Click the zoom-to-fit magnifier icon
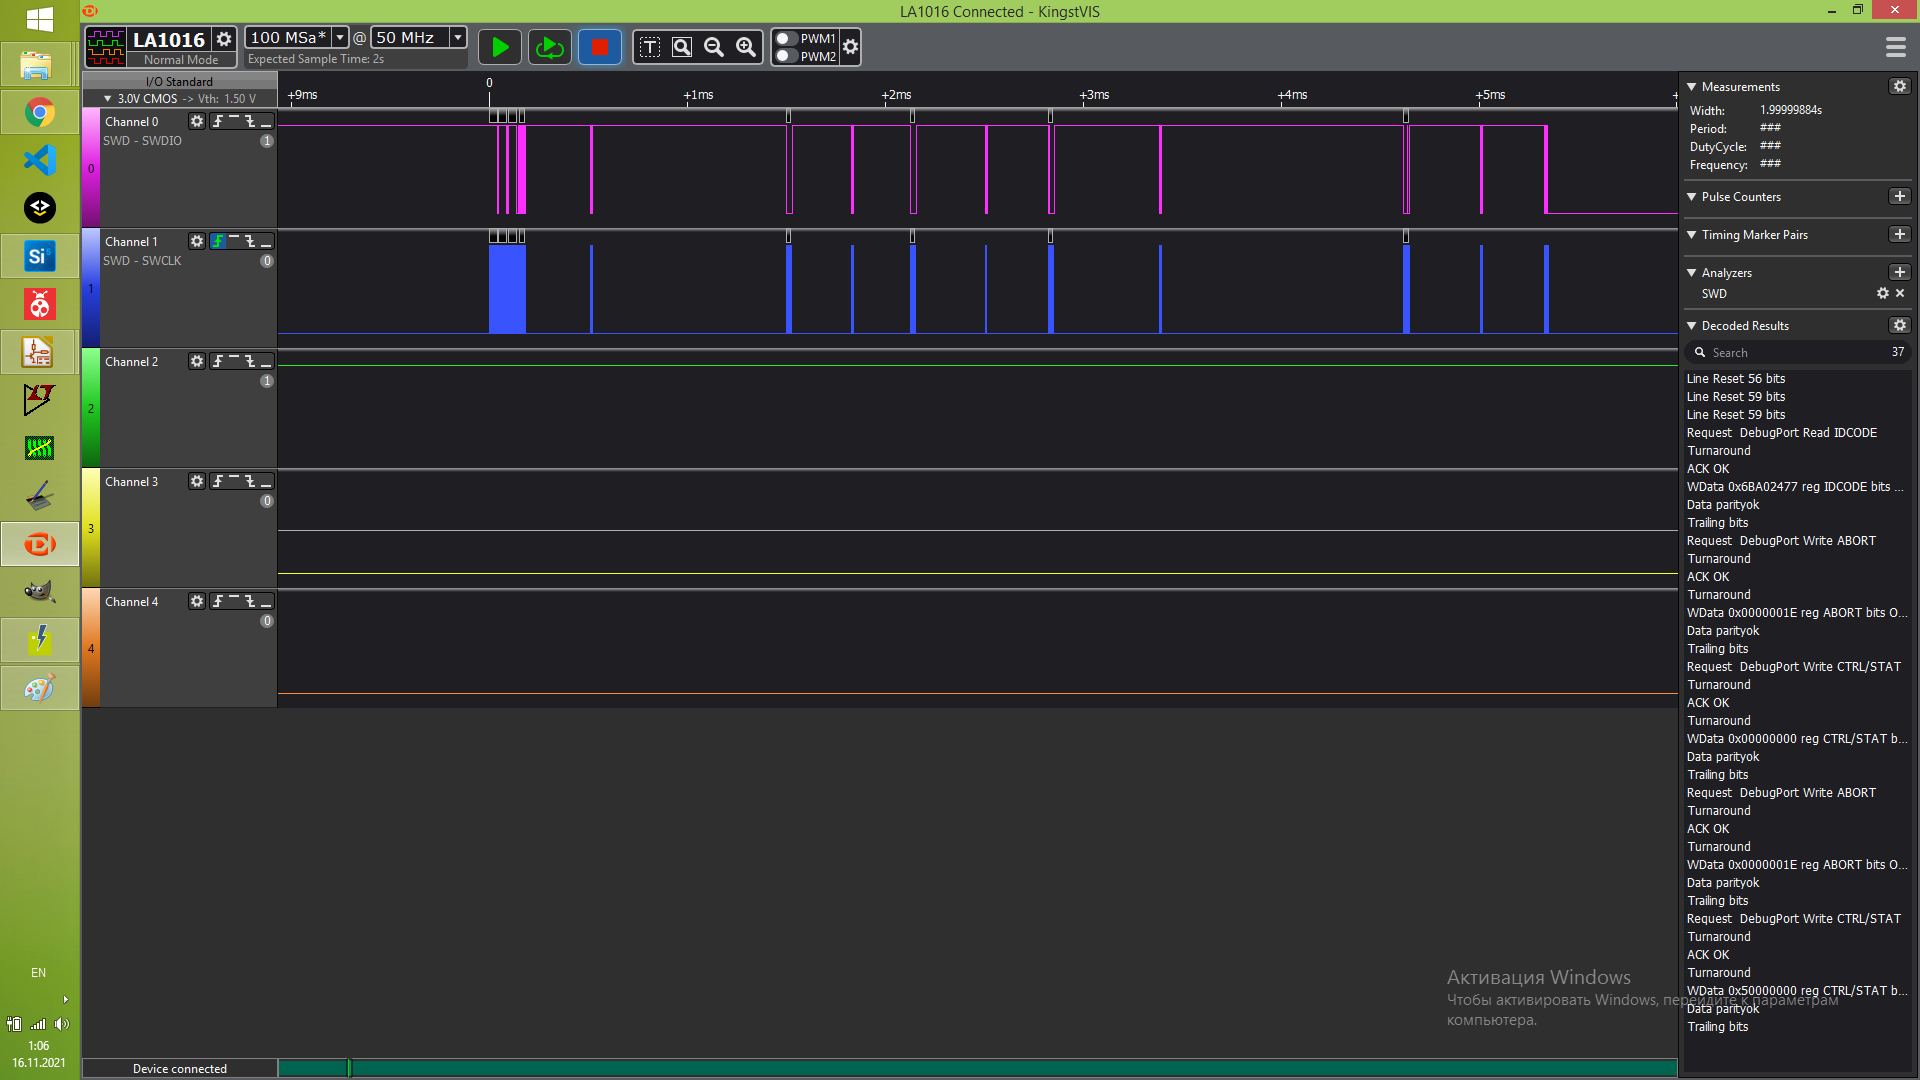Screen dimensions: 1920x1080 coord(682,47)
